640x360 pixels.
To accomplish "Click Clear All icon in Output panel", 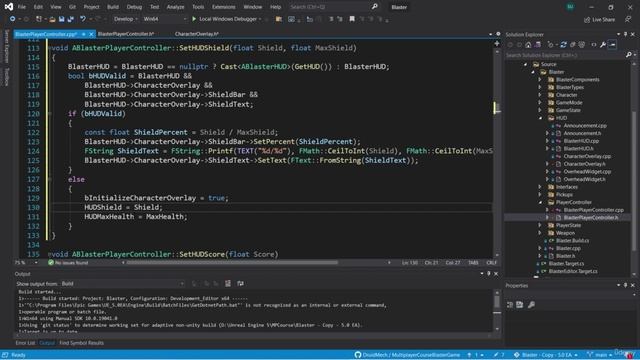I will [x=228, y=283].
